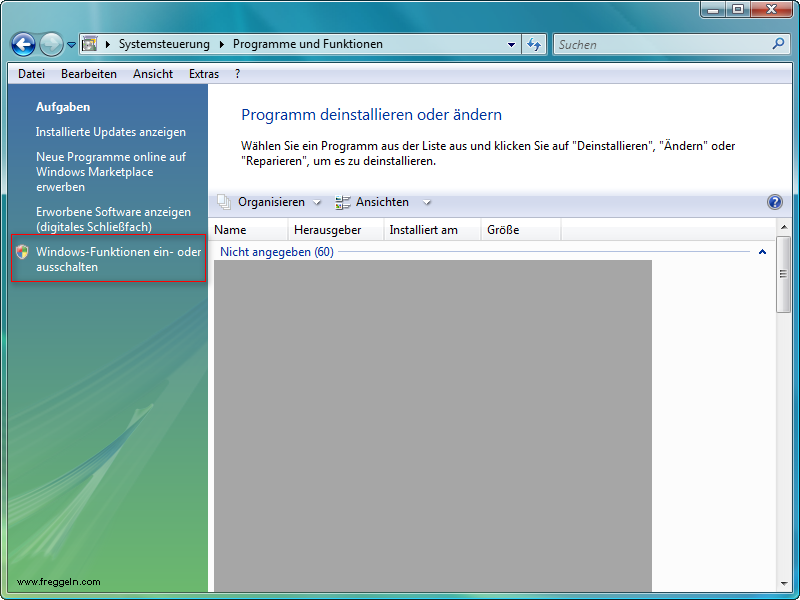The image size is (800, 600).
Task: Click the greyed Forward arrow button
Action: coord(52,44)
